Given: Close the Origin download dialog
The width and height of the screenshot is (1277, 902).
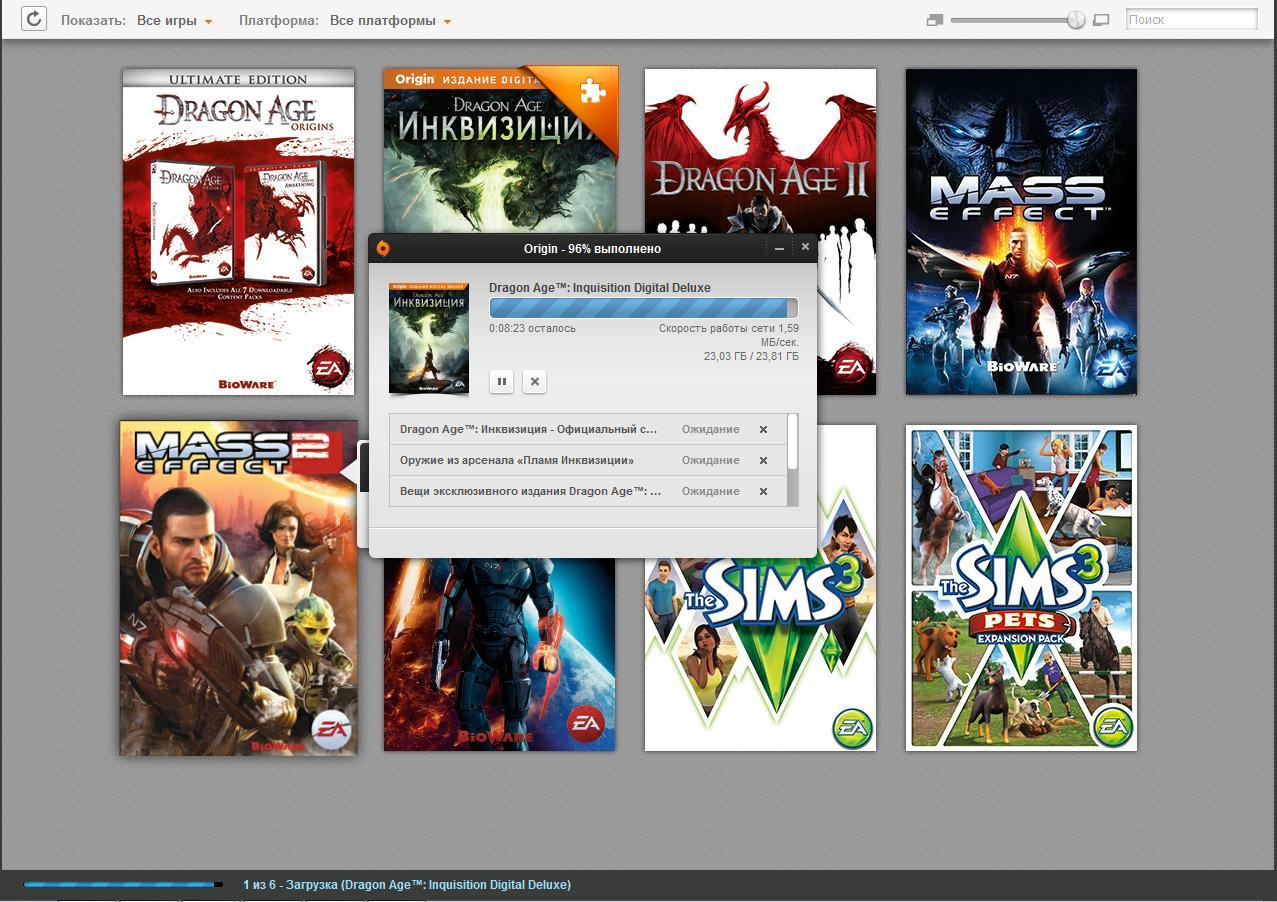Looking at the screenshot, I should click(805, 247).
